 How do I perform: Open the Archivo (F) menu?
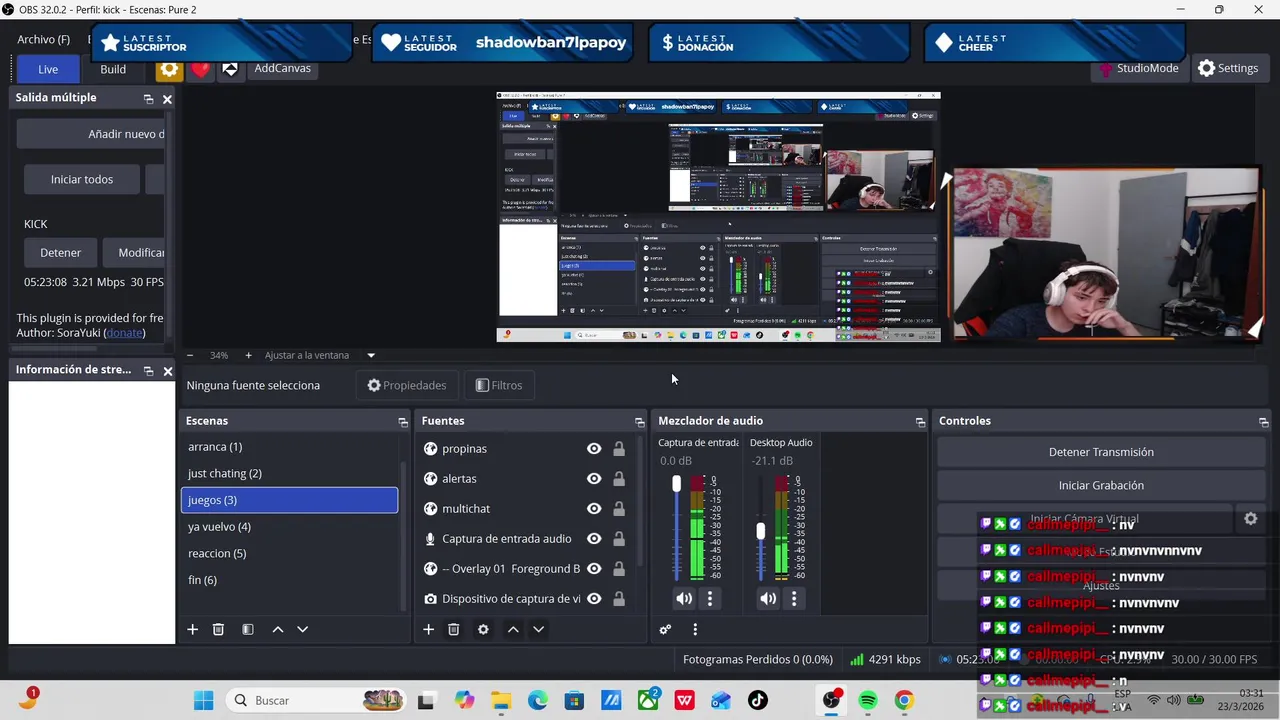point(44,39)
